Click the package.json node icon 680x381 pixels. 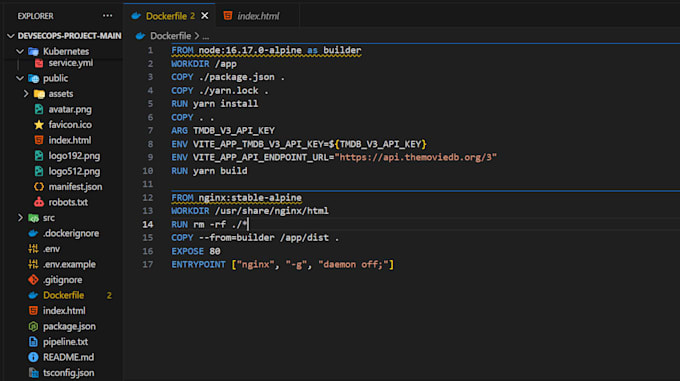(x=33, y=326)
